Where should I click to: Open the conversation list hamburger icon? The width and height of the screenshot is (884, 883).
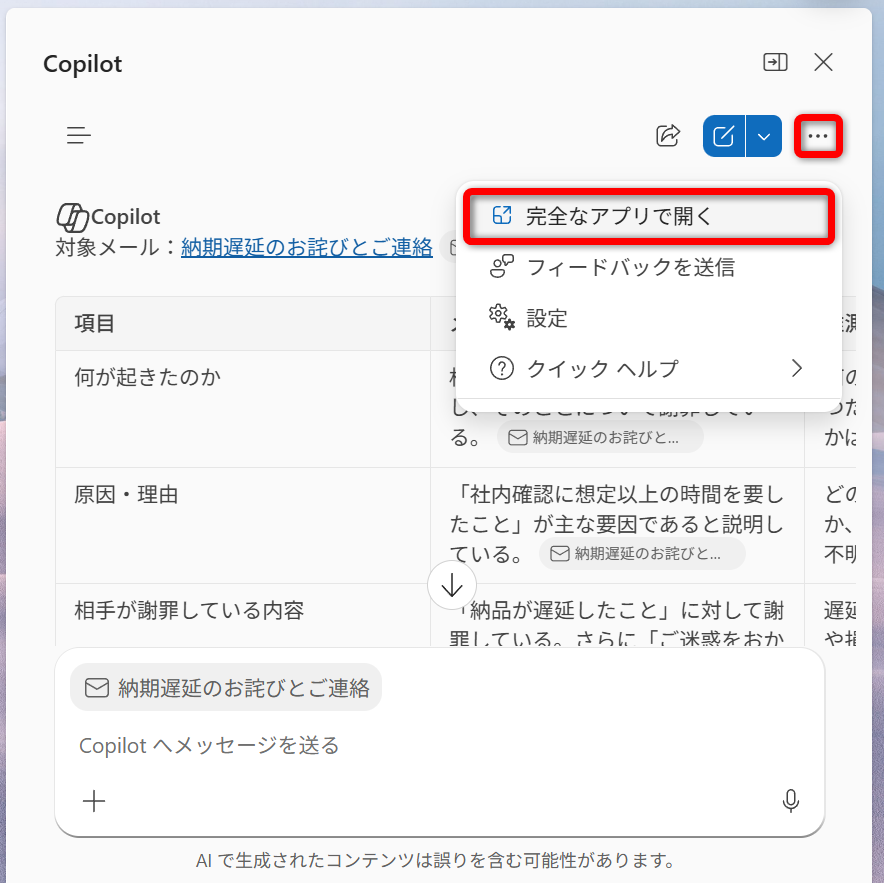point(78,135)
